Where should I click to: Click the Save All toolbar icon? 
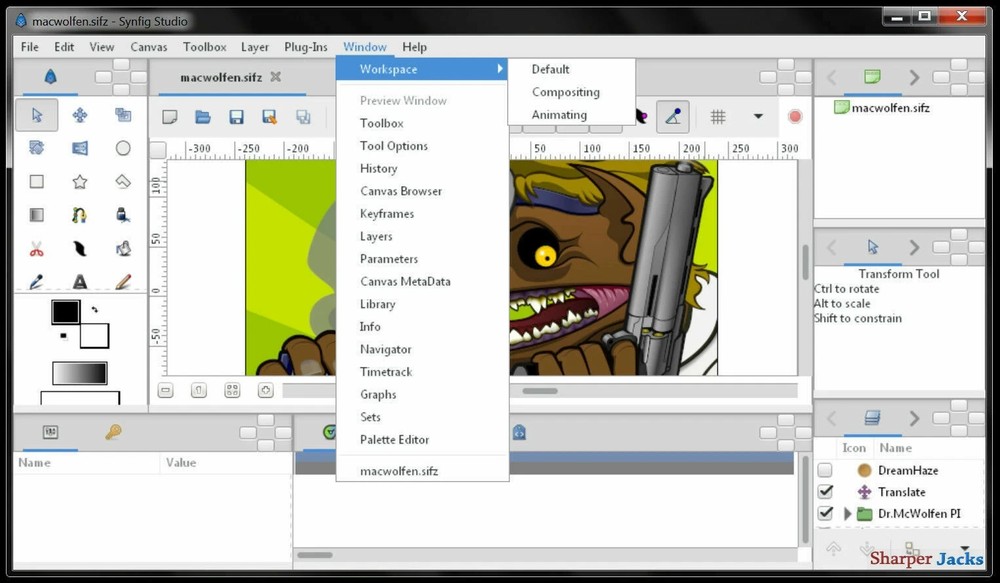point(303,117)
